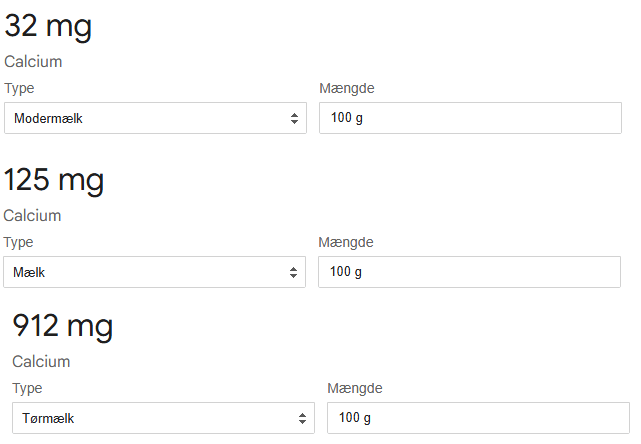The image size is (641, 444).
Task: Open the Tørmælk type dropdown
Action: (164, 418)
